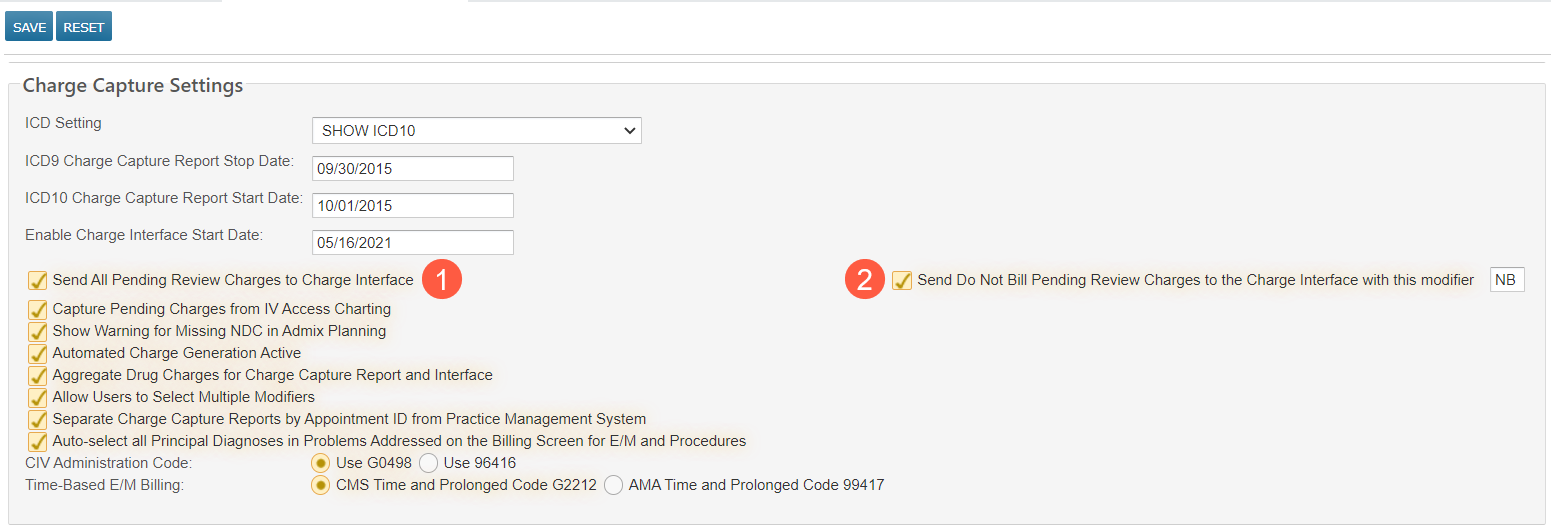Viewport: 1551px width, 527px height.
Task: Click the RESET button
Action: click(x=84, y=27)
